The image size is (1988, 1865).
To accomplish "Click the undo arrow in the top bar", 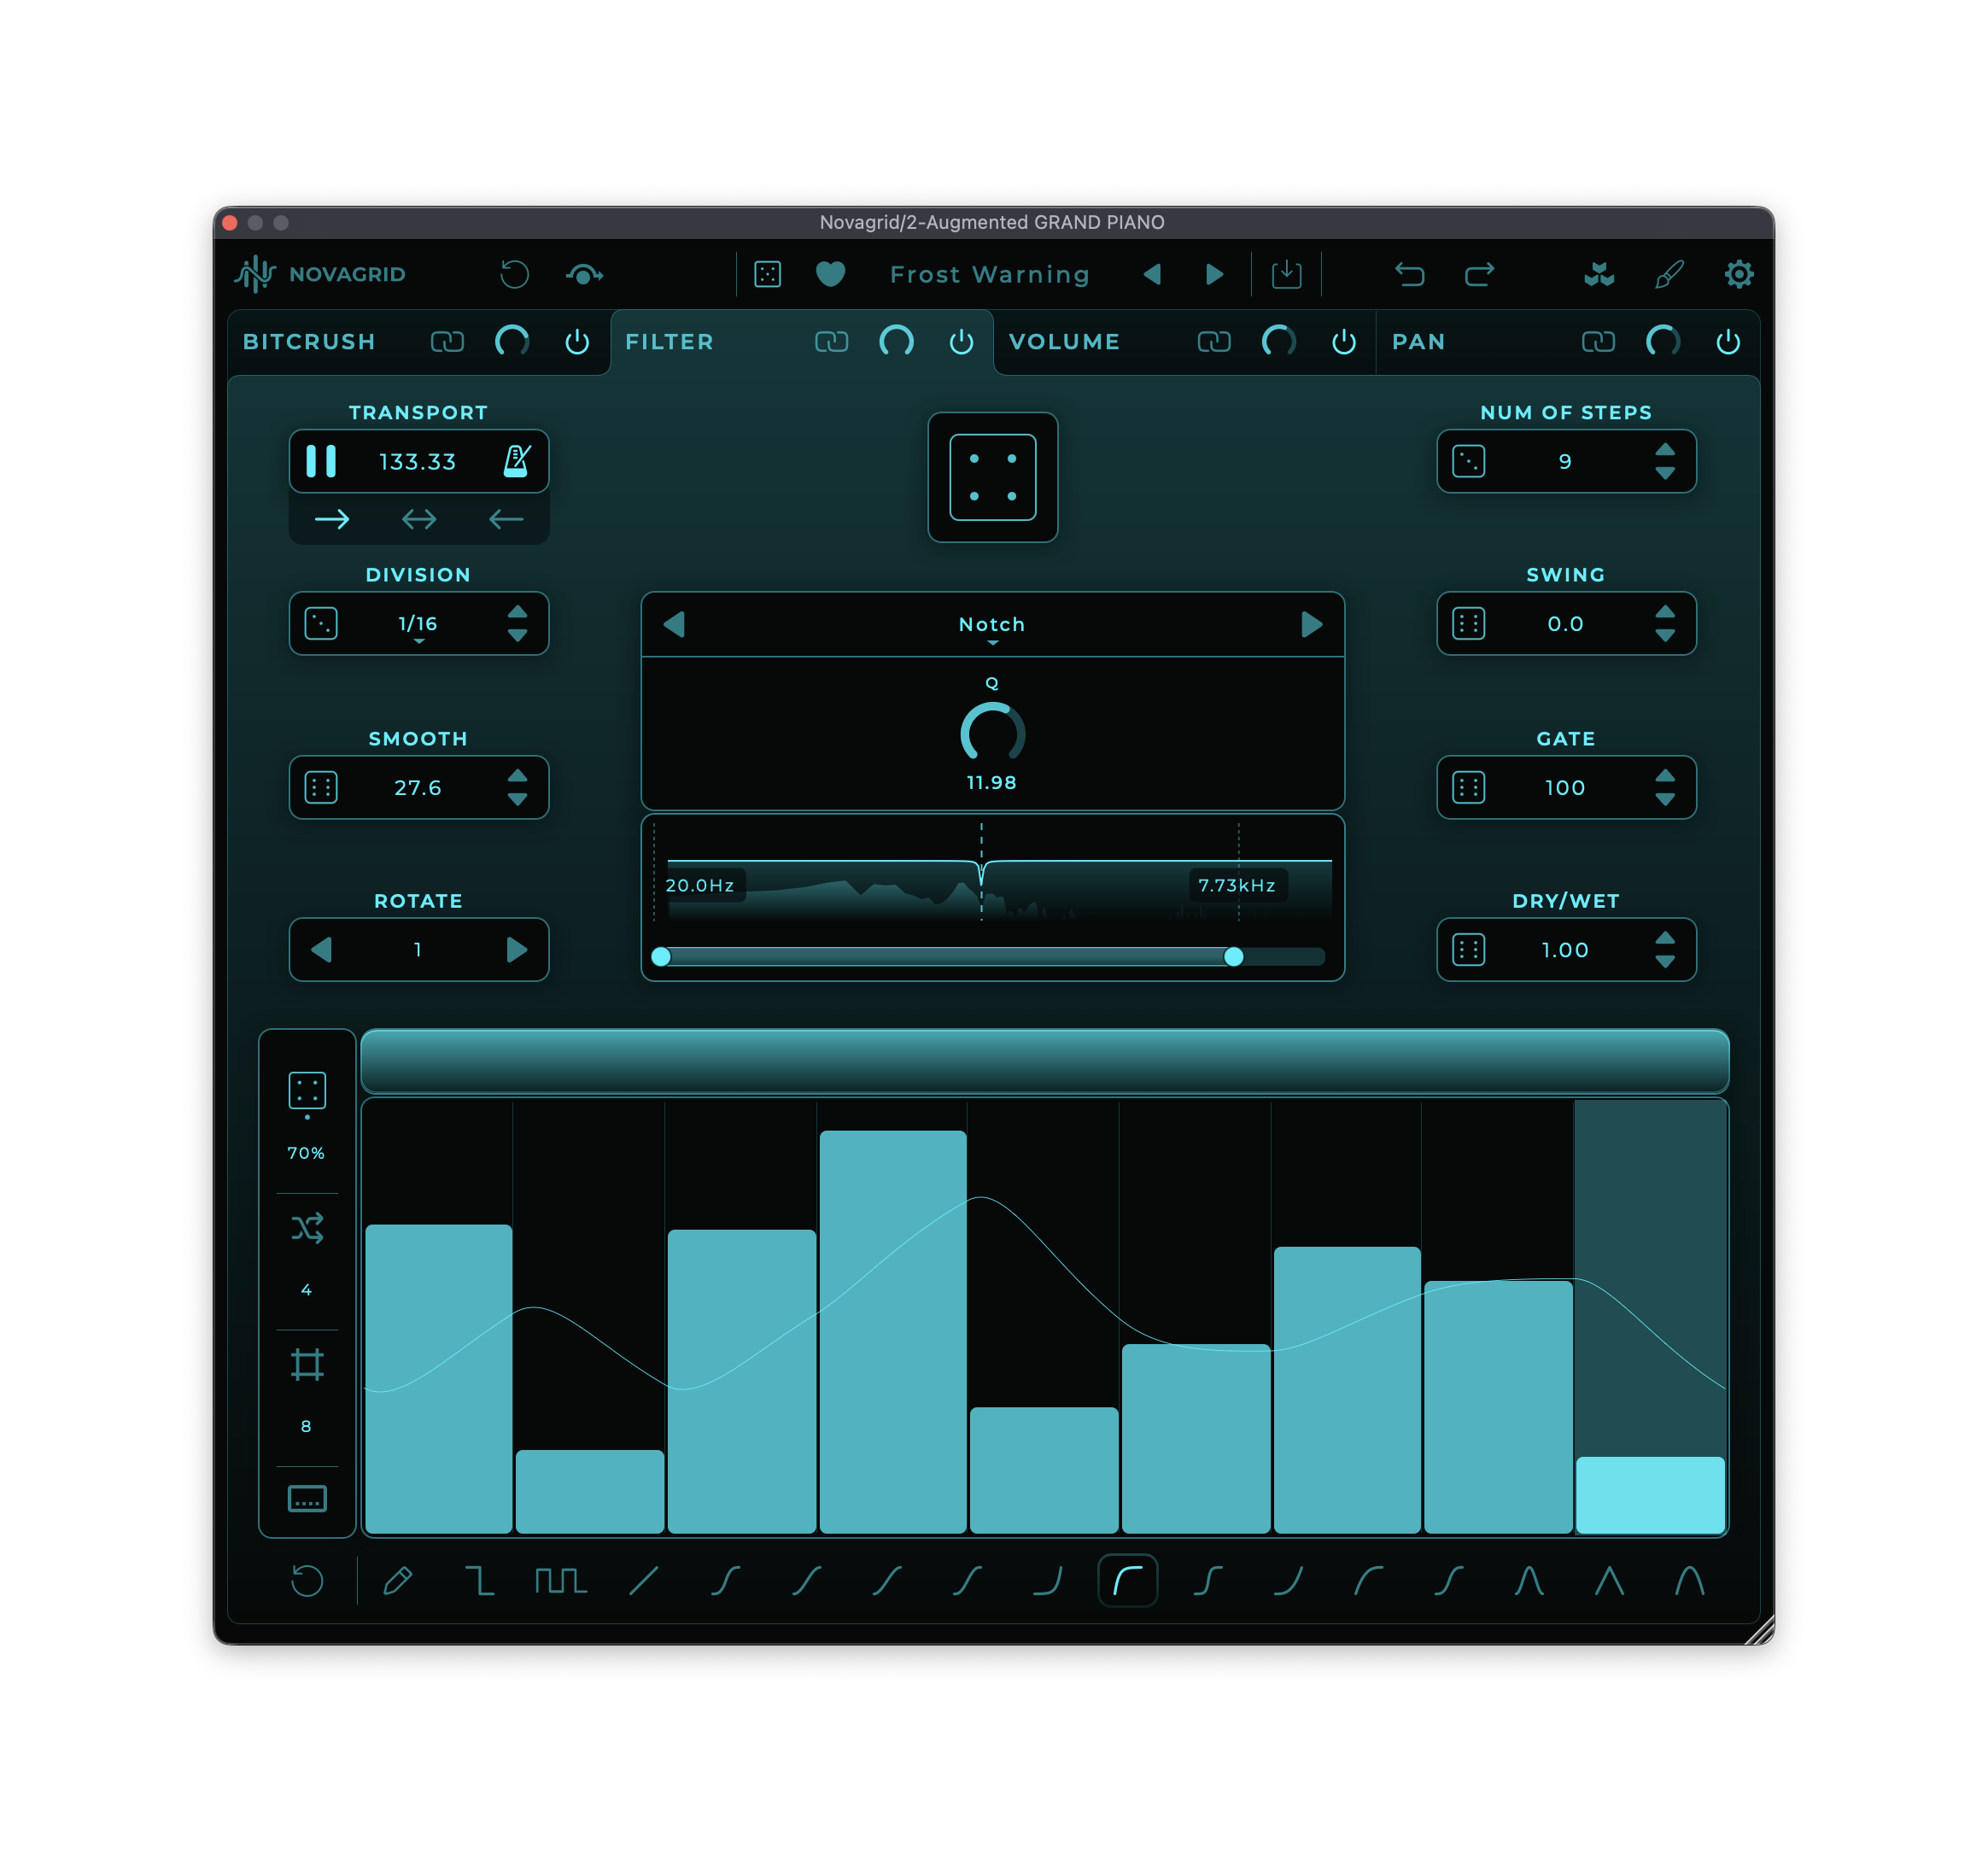I will [1409, 274].
